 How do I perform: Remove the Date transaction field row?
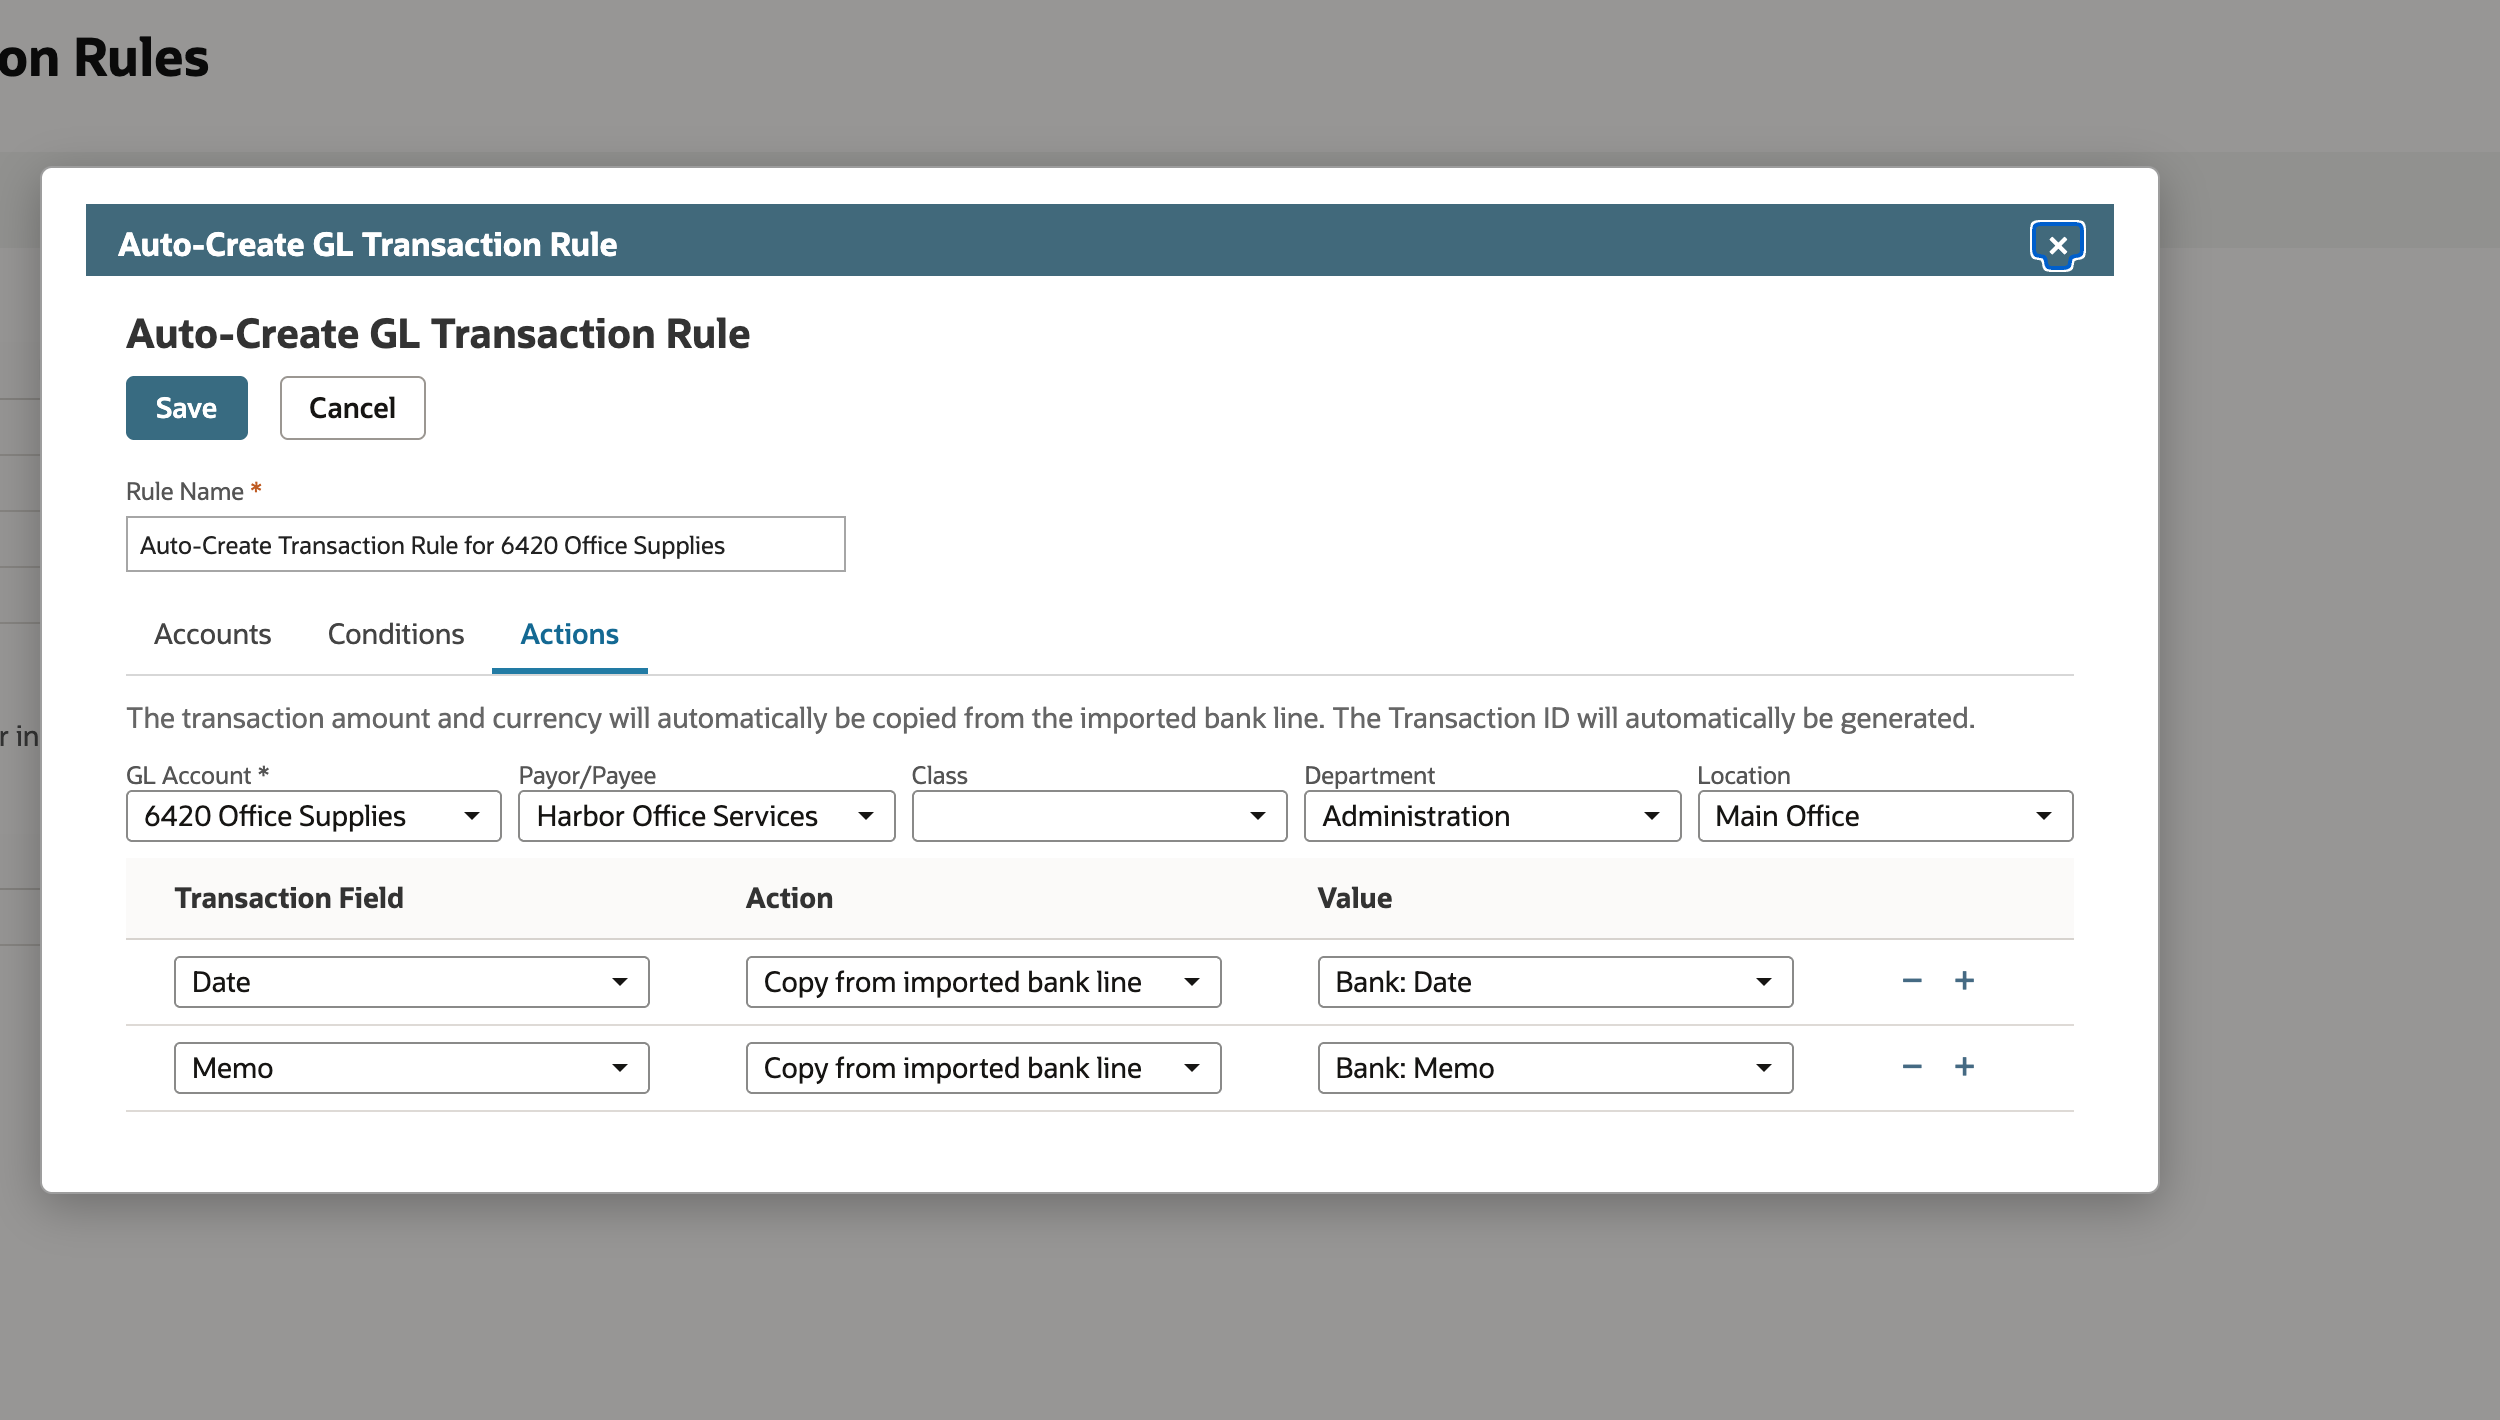click(x=1911, y=981)
